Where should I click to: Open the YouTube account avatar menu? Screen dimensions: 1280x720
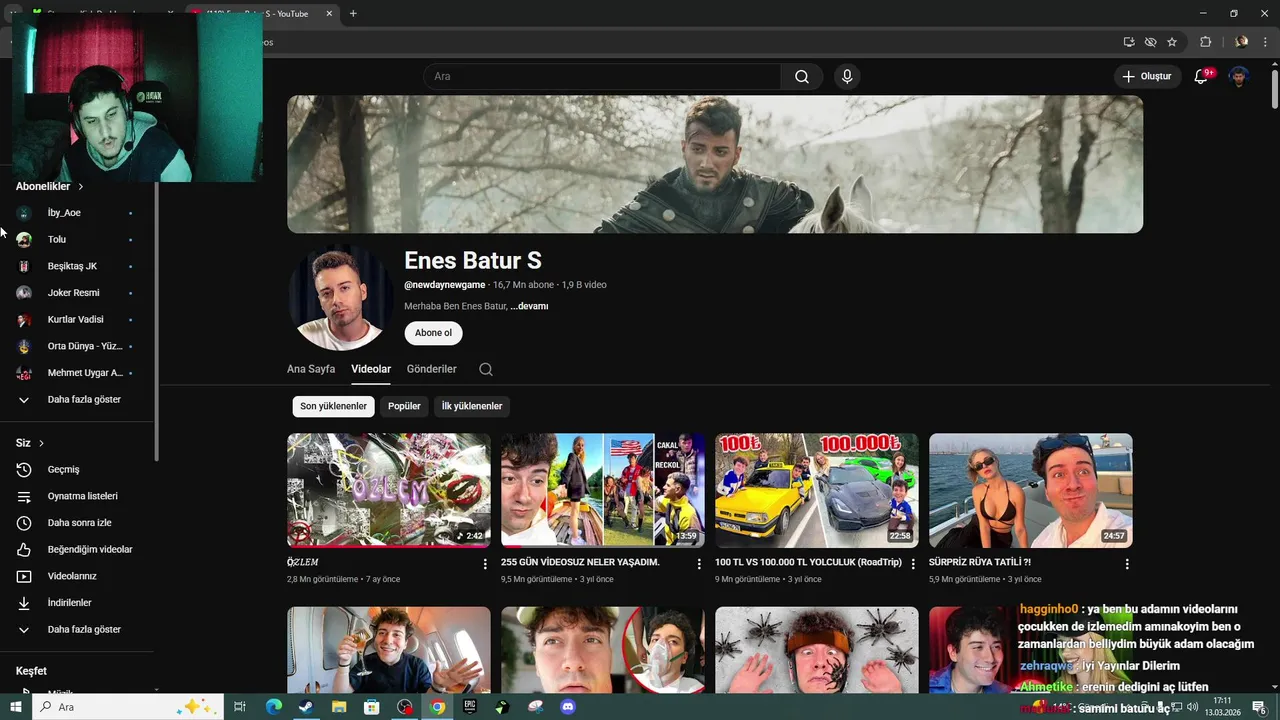point(1239,77)
